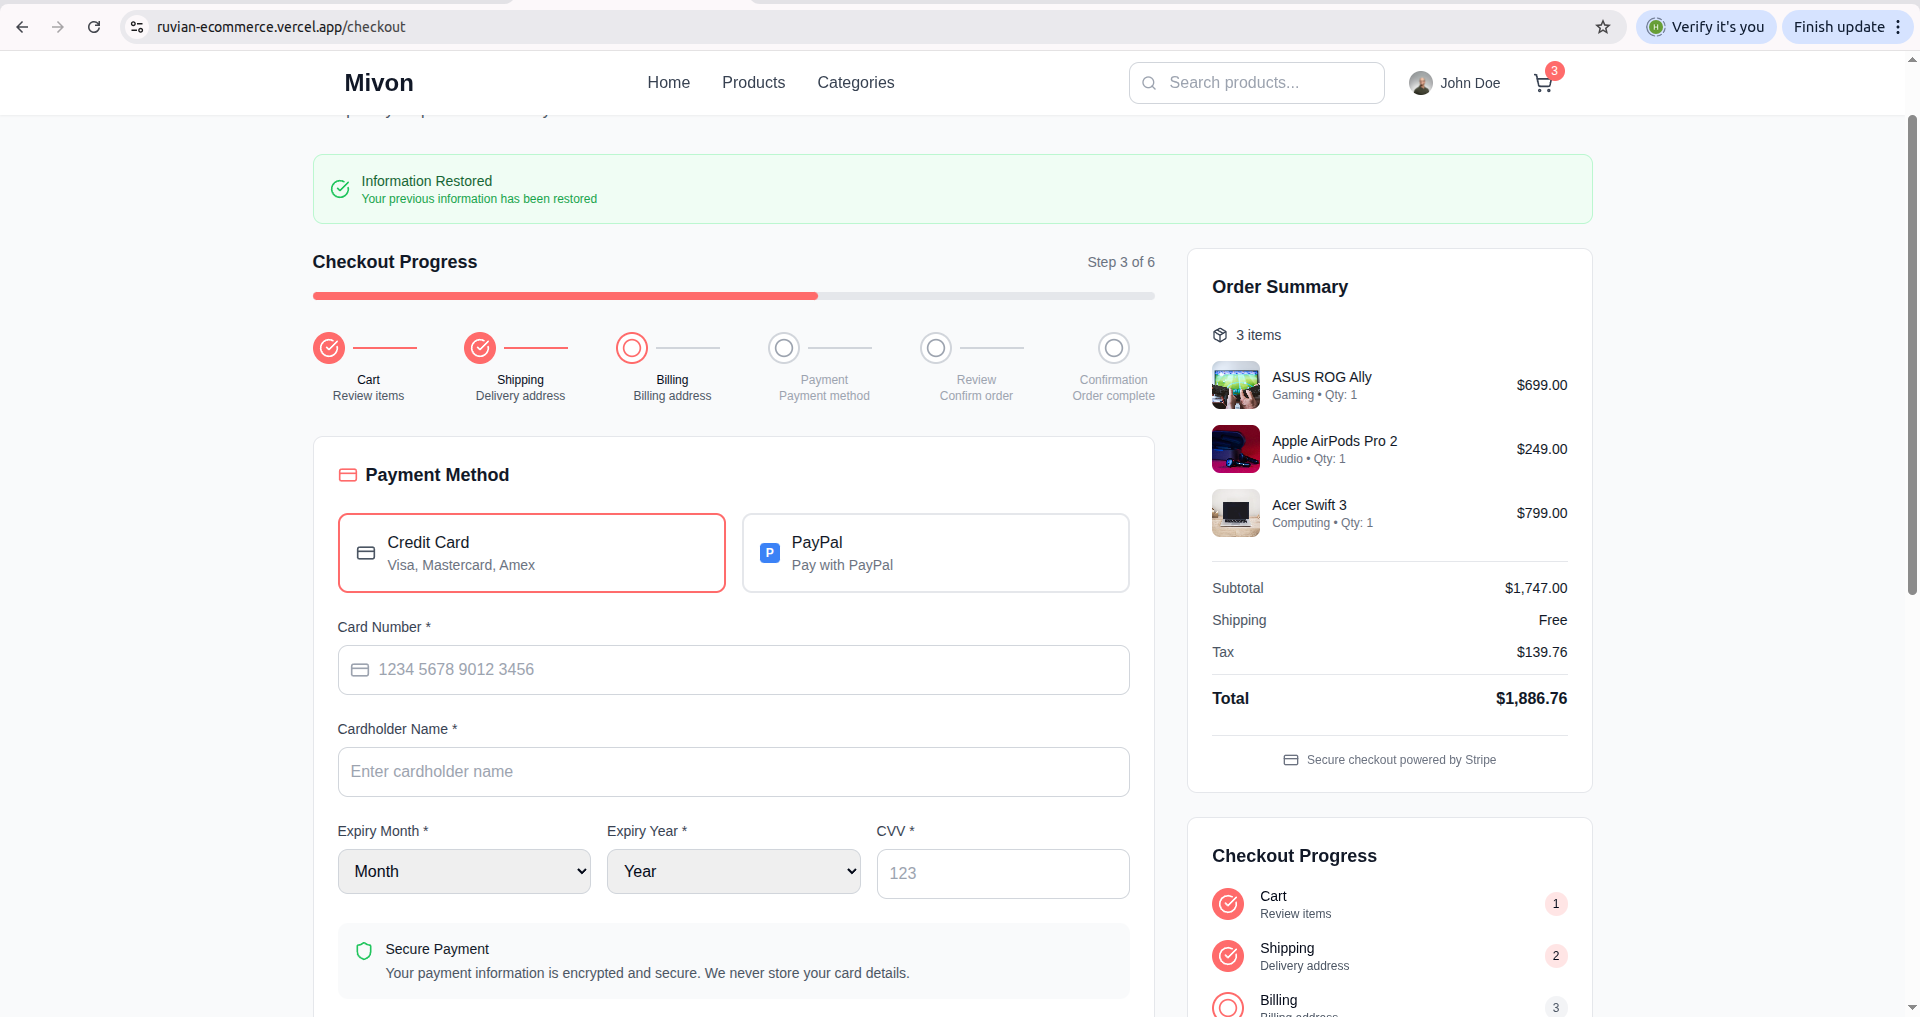This screenshot has height=1017, width=1920.
Task: Open site information icon in address bar
Action: point(137,27)
